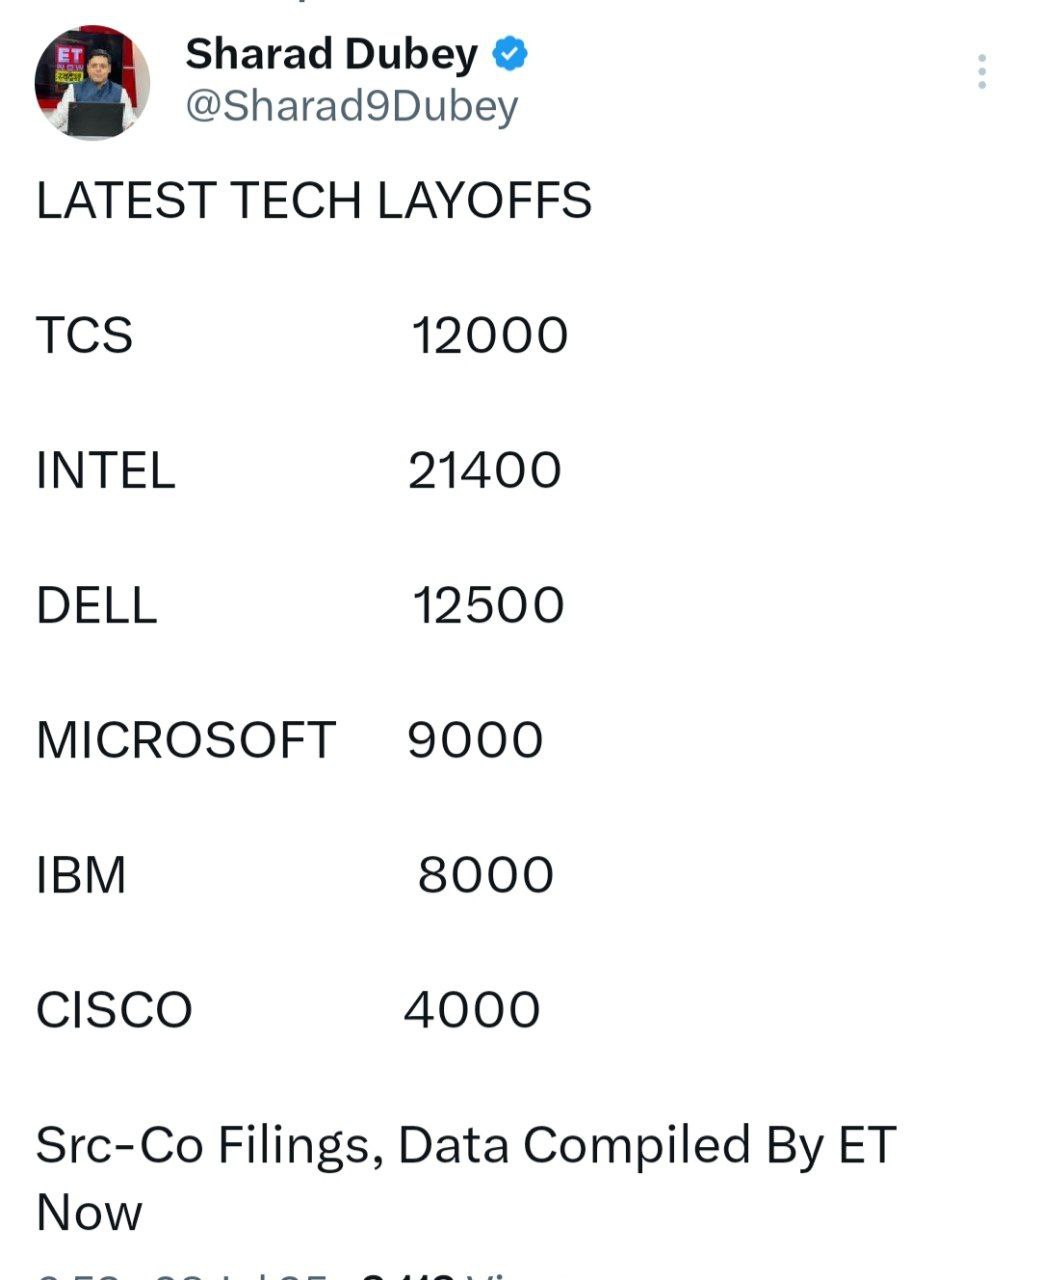The image size is (1040, 1280).
Task: Tap the 8000 figure beside IBM
Action: (x=486, y=875)
